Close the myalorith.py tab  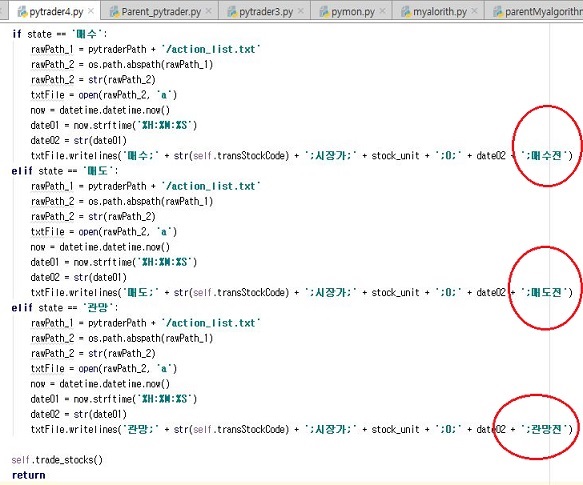[474, 12]
